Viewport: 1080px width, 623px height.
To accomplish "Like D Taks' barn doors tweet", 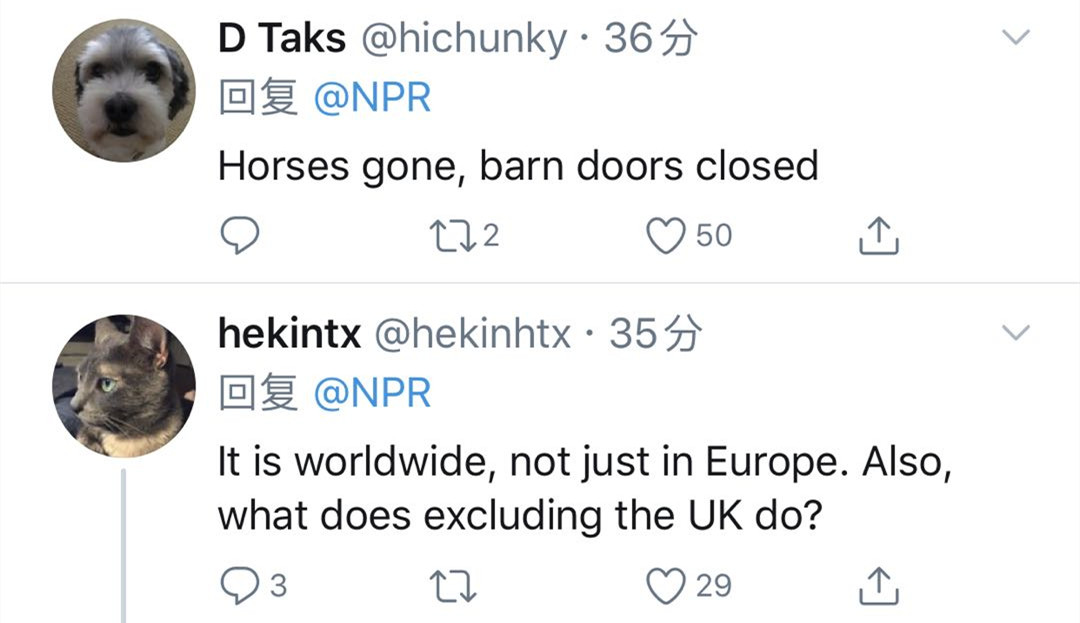I will coord(665,235).
